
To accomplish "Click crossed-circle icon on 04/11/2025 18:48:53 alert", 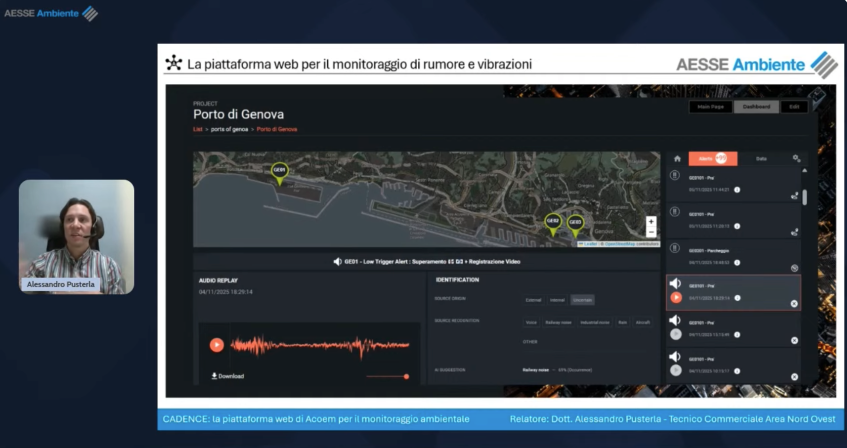I will point(794,268).
